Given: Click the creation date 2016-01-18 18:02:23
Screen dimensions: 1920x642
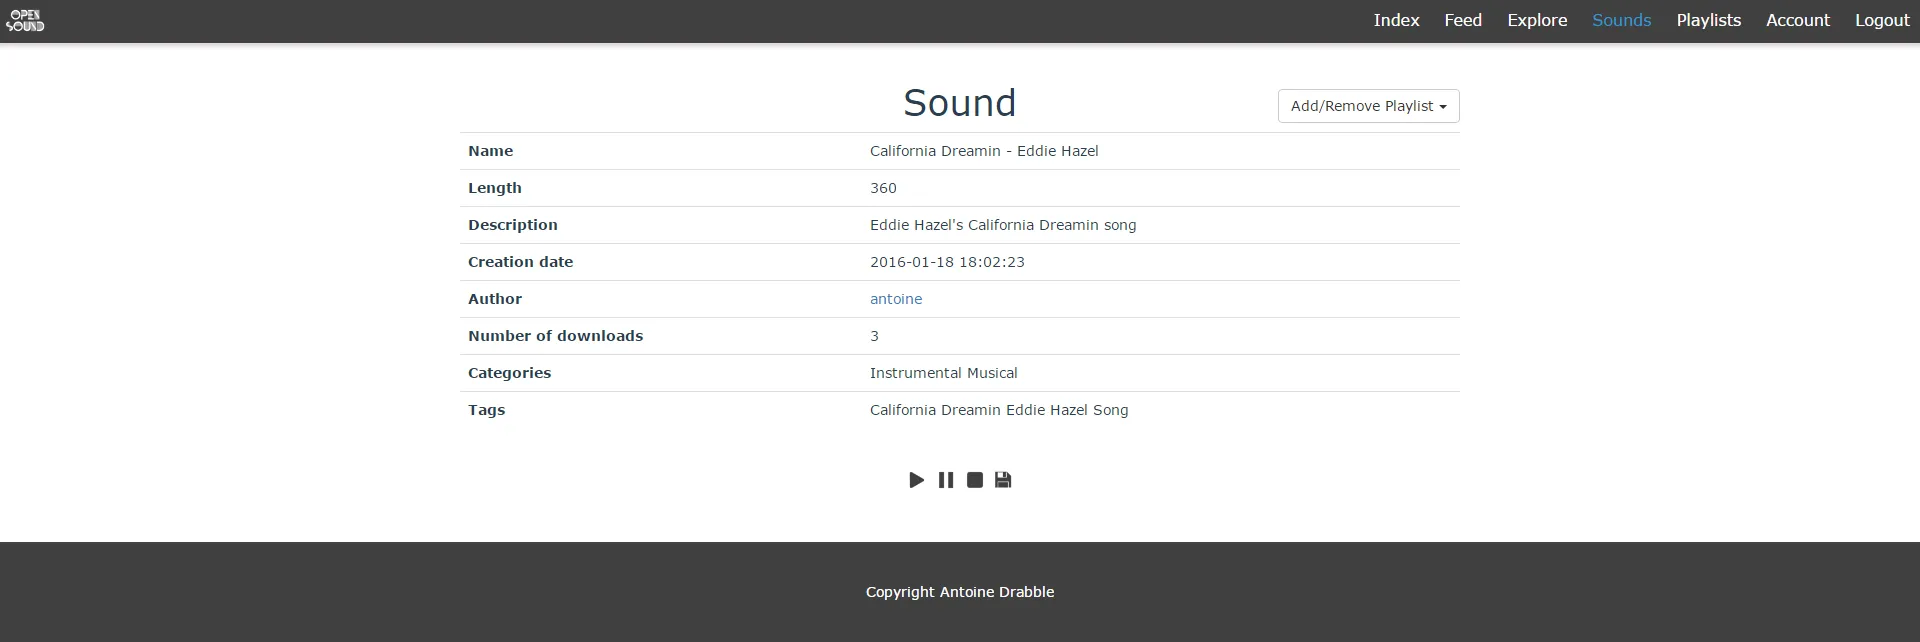Looking at the screenshot, I should (947, 262).
